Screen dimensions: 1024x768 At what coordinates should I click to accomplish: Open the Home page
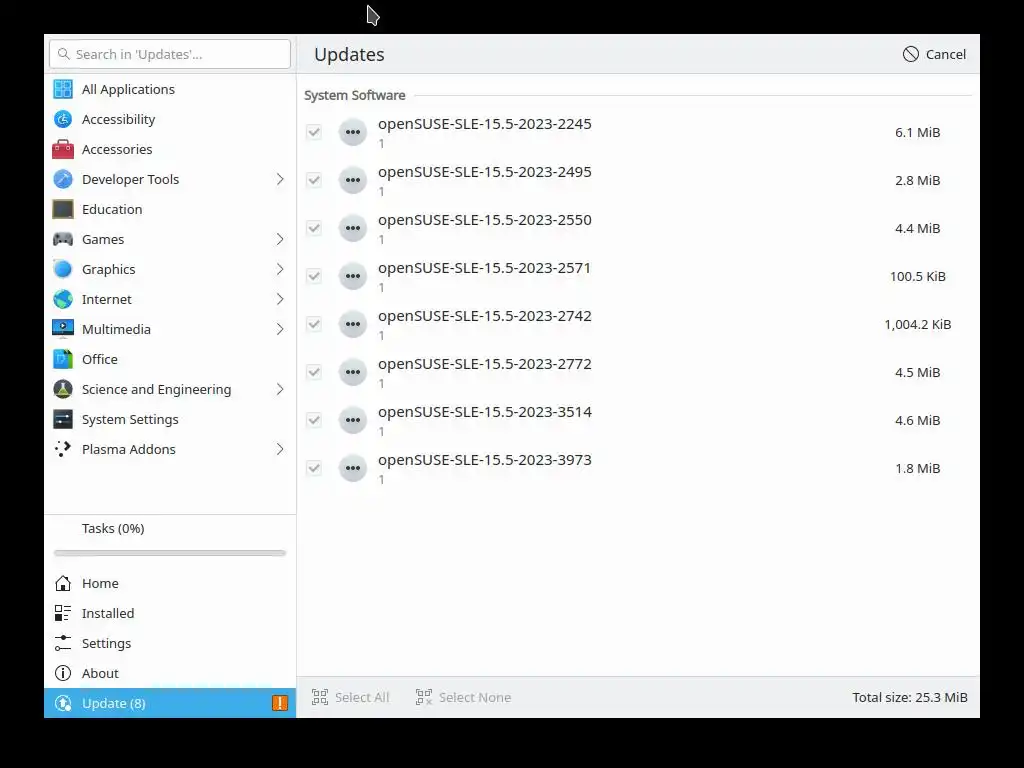170,583
